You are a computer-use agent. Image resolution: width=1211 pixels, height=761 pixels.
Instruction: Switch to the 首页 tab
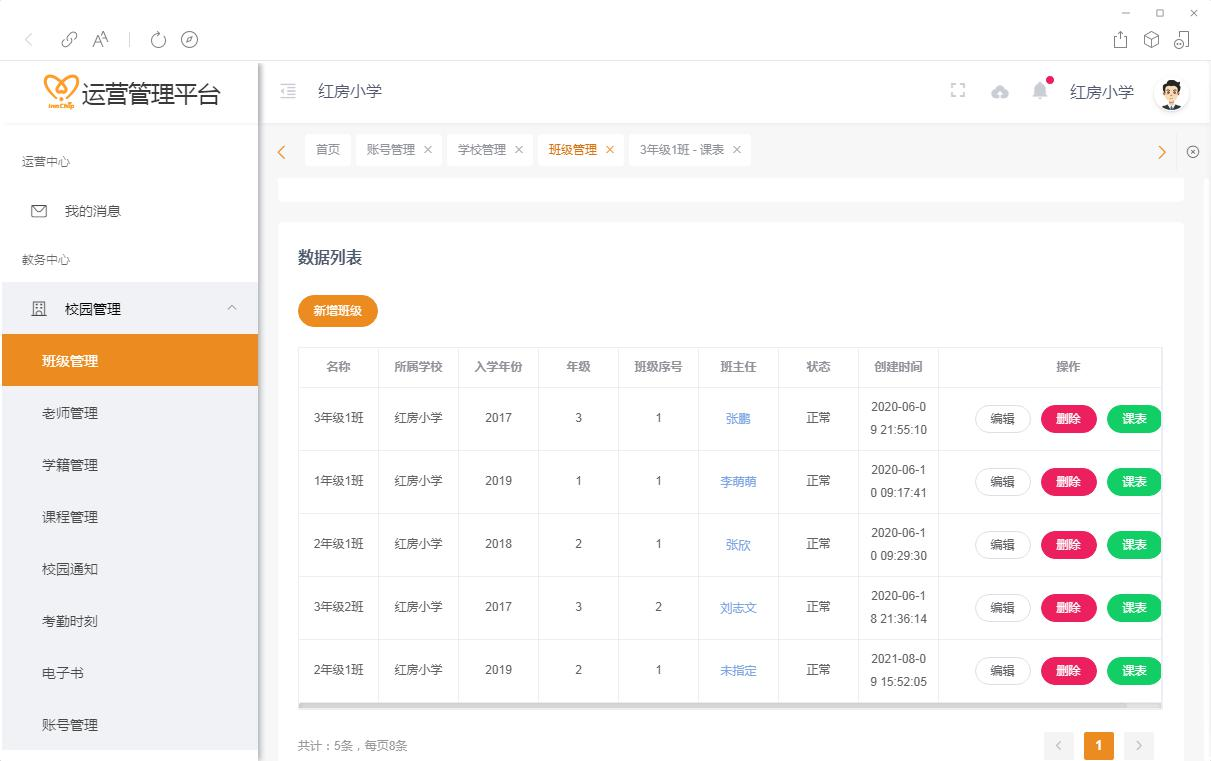click(x=328, y=150)
